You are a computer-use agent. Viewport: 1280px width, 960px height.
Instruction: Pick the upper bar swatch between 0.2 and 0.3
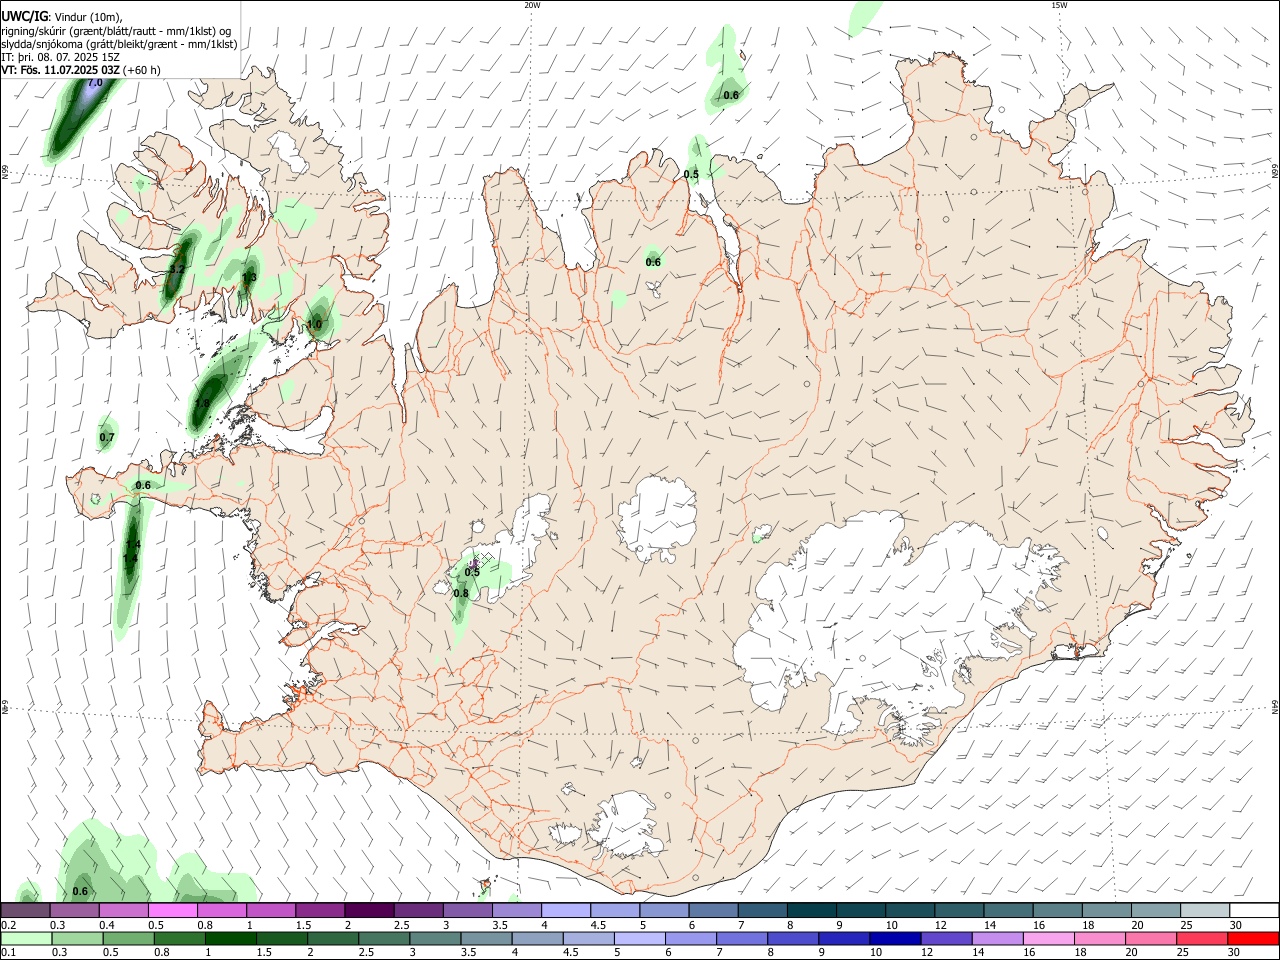pyautogui.click(x=25, y=910)
